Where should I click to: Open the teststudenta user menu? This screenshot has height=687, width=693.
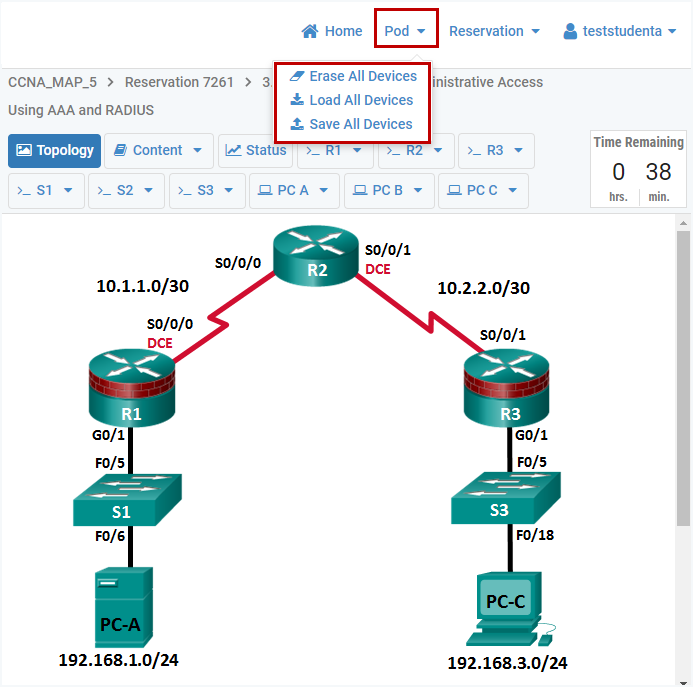click(620, 31)
